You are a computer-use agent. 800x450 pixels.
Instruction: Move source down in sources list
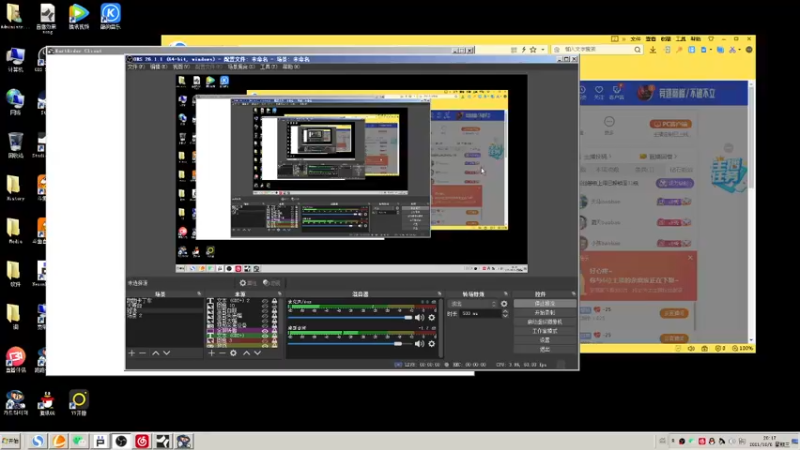[258, 353]
